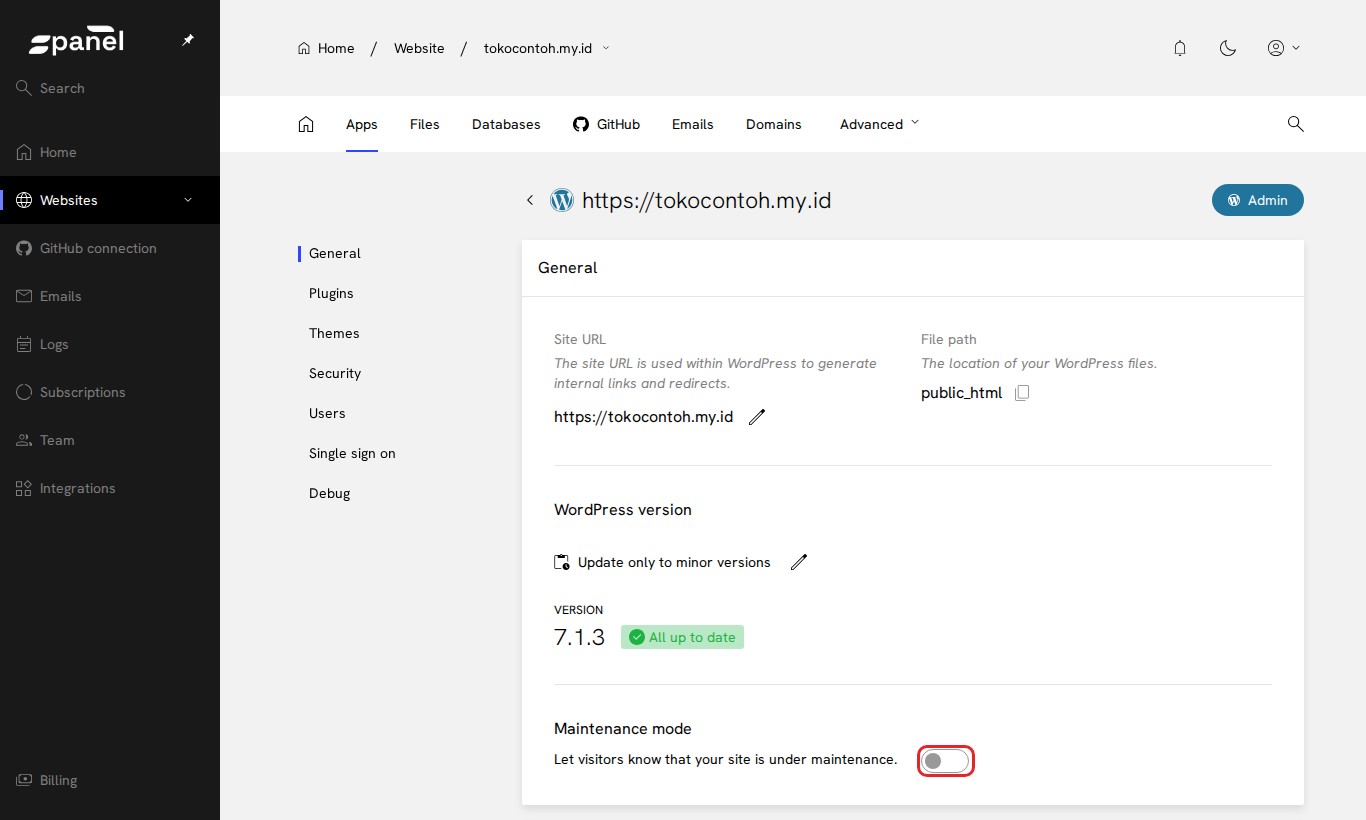Screen dimensions: 1366x820
Task: Open the Apps tab
Action: [x=362, y=124]
